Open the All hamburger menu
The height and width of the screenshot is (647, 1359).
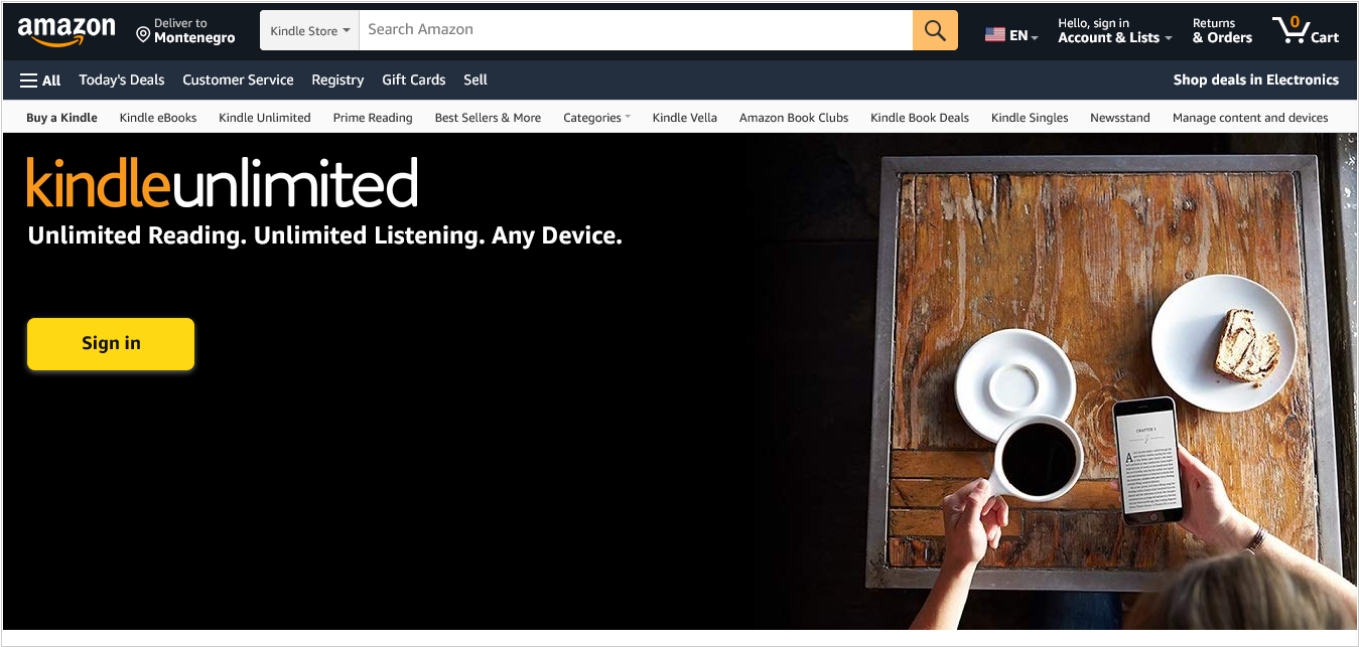point(40,80)
